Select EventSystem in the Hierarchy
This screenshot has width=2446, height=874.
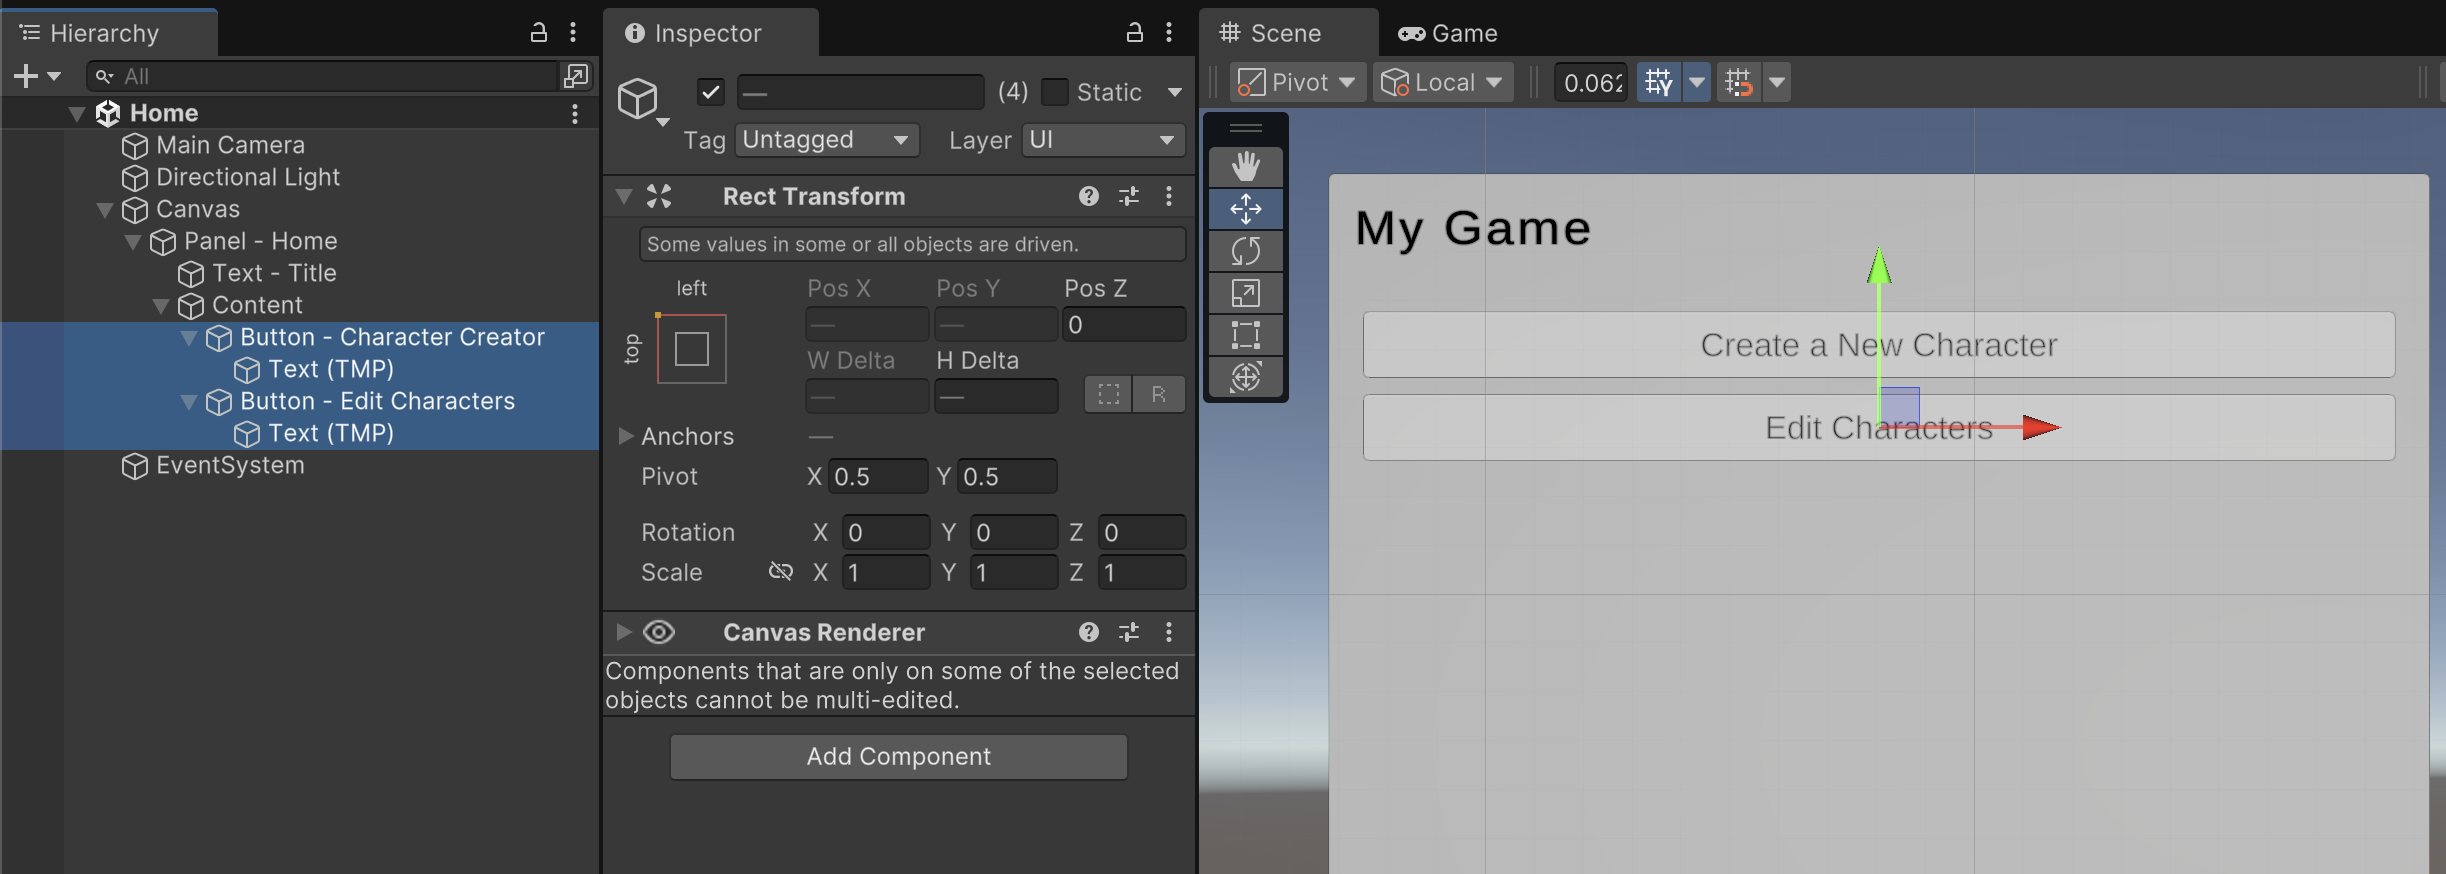tap(230, 466)
